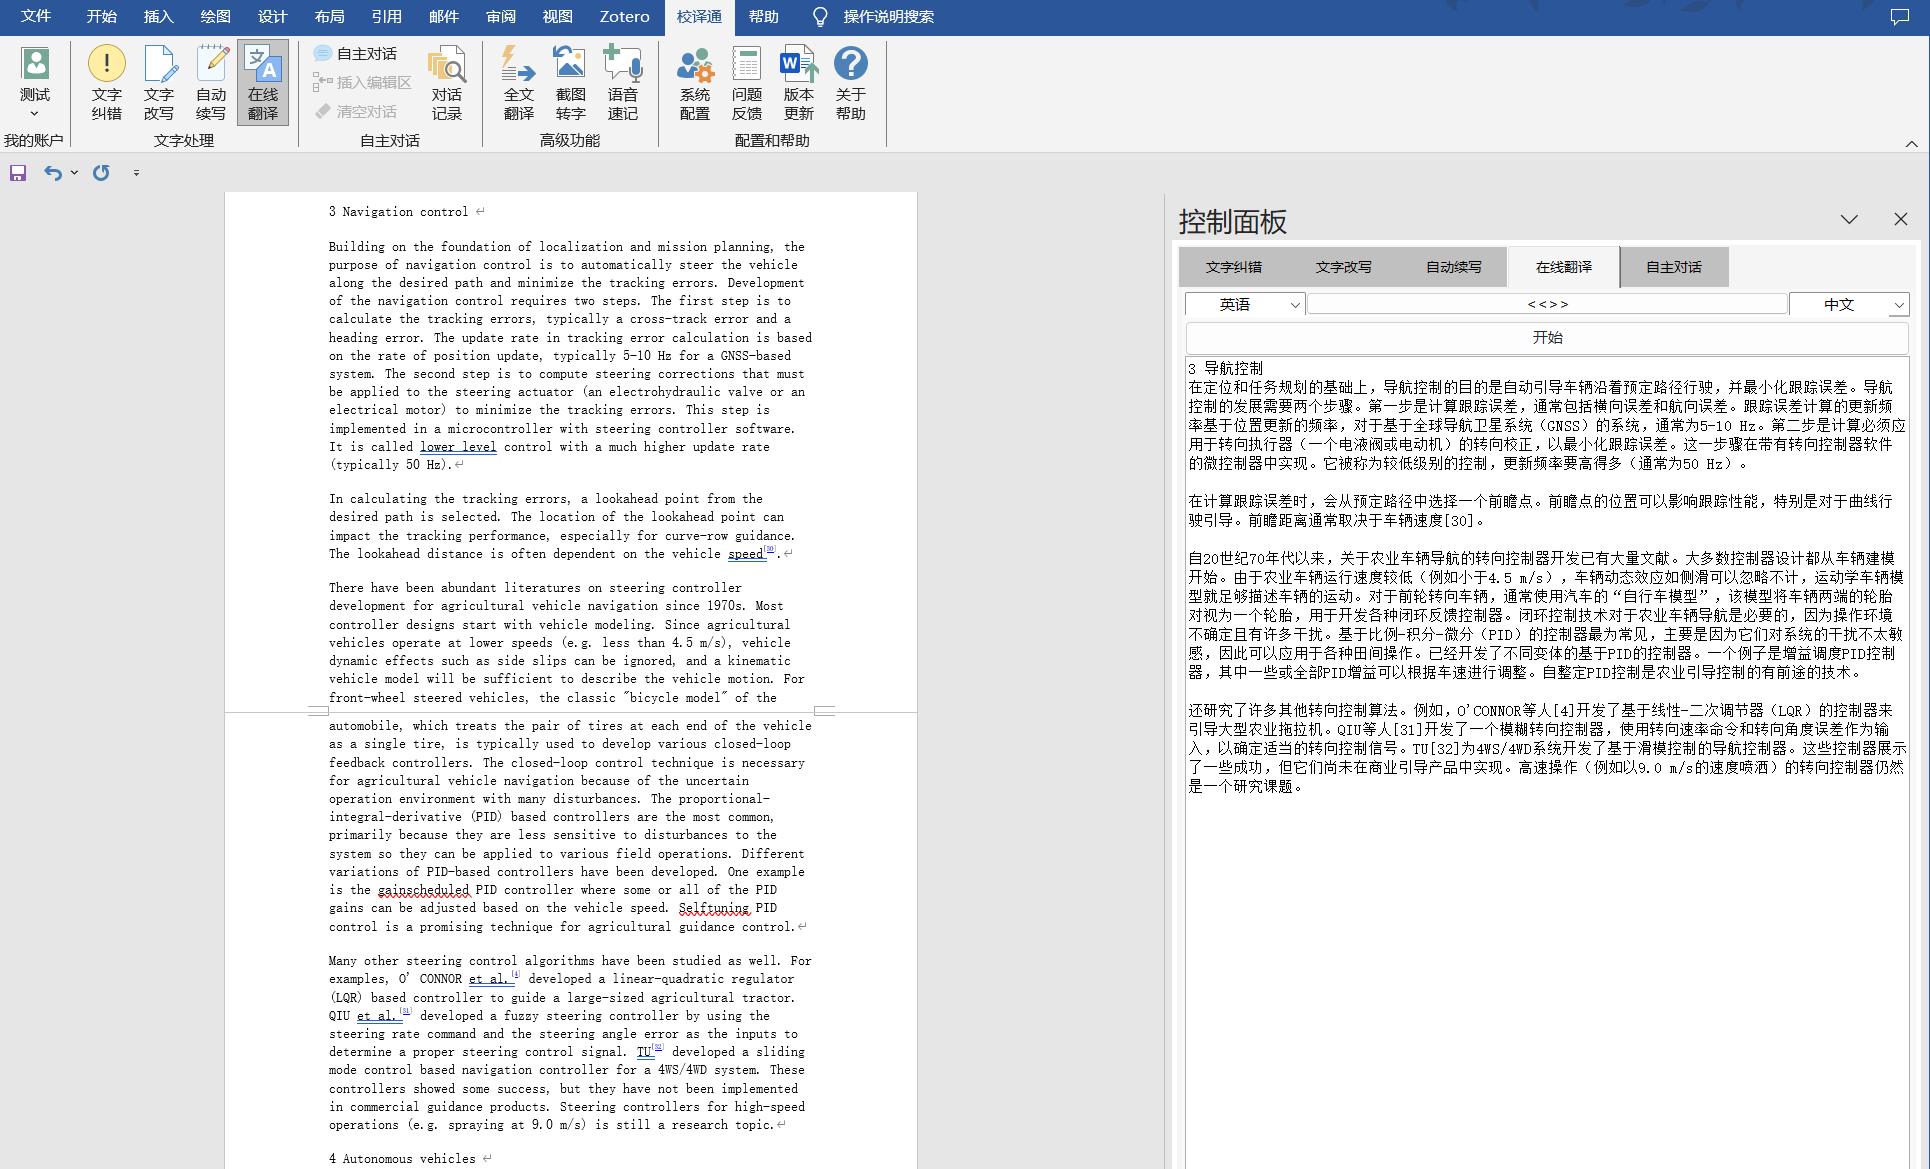The height and width of the screenshot is (1169, 1930).
Task: Open the comments icon at top right
Action: coord(1900,17)
